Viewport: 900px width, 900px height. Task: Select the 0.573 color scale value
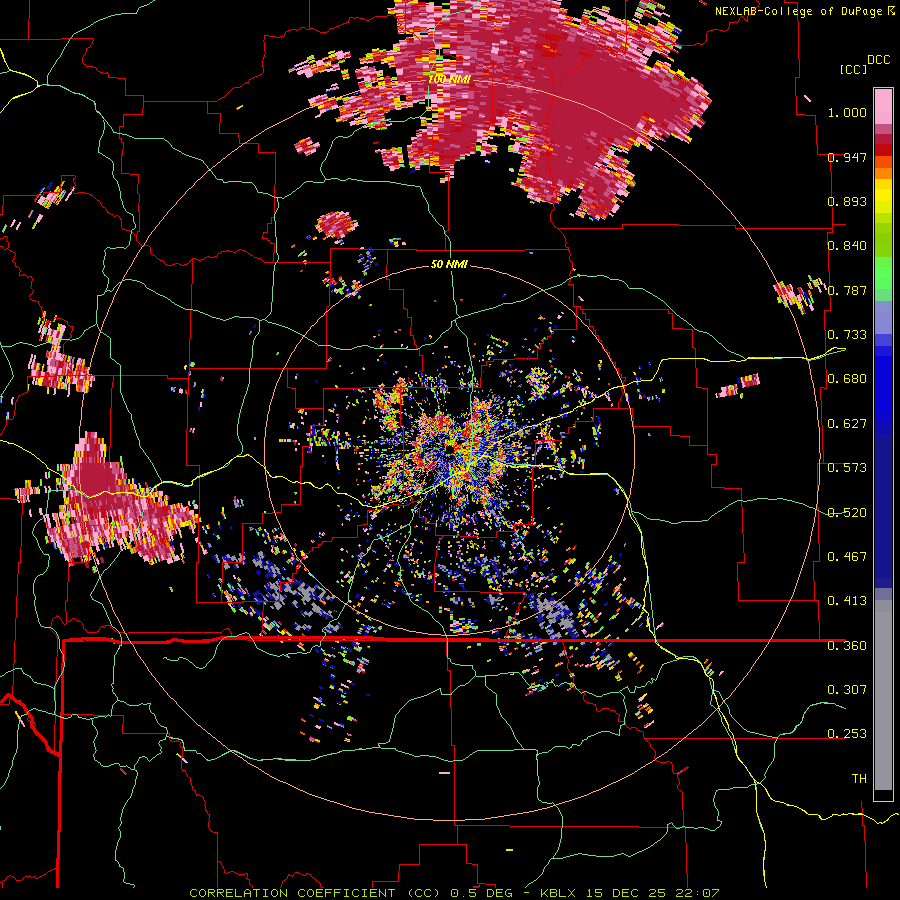[x=847, y=468]
